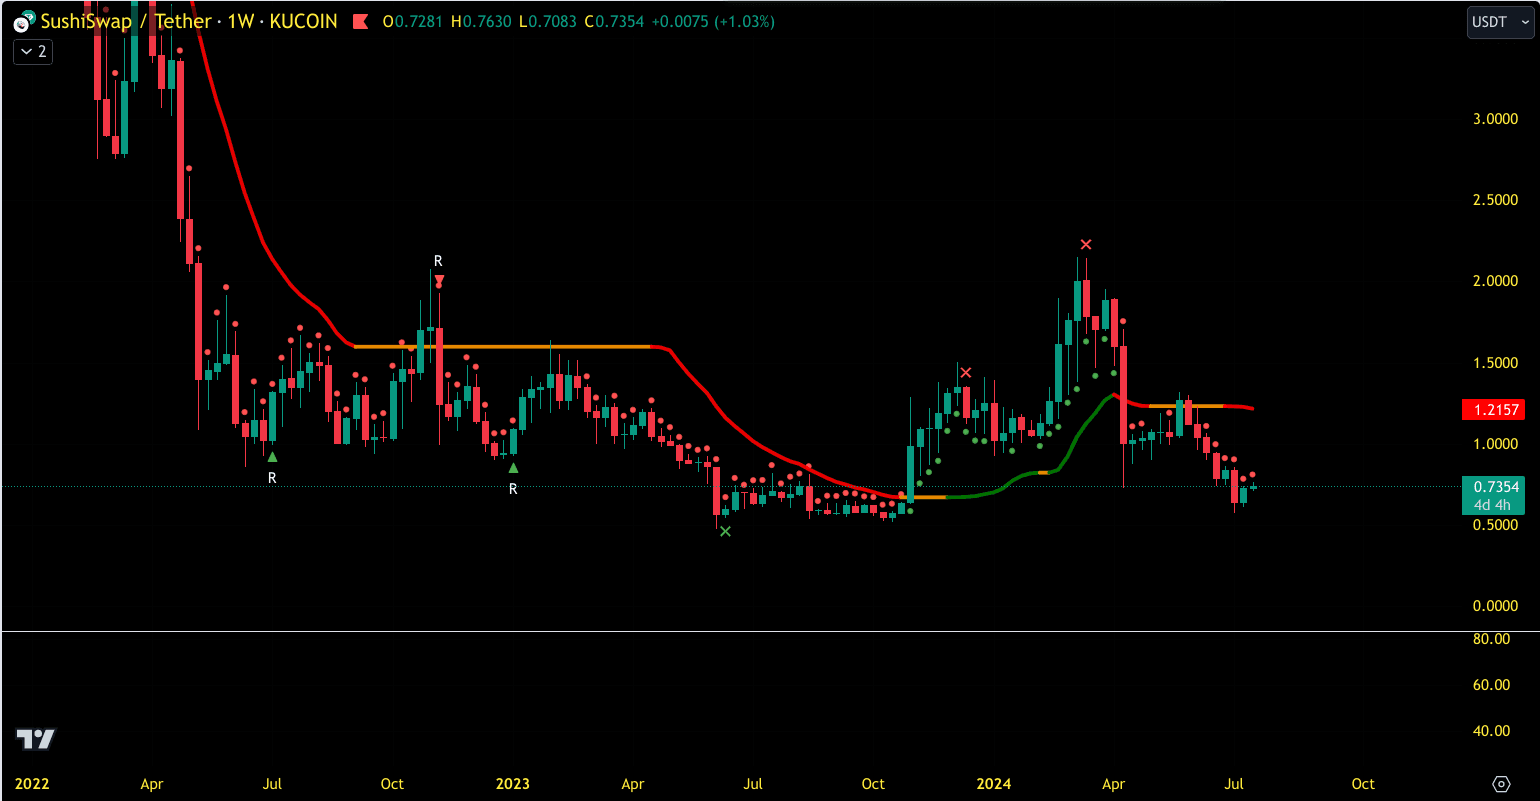
Task: Click the 2023 time axis label
Action: 512,784
